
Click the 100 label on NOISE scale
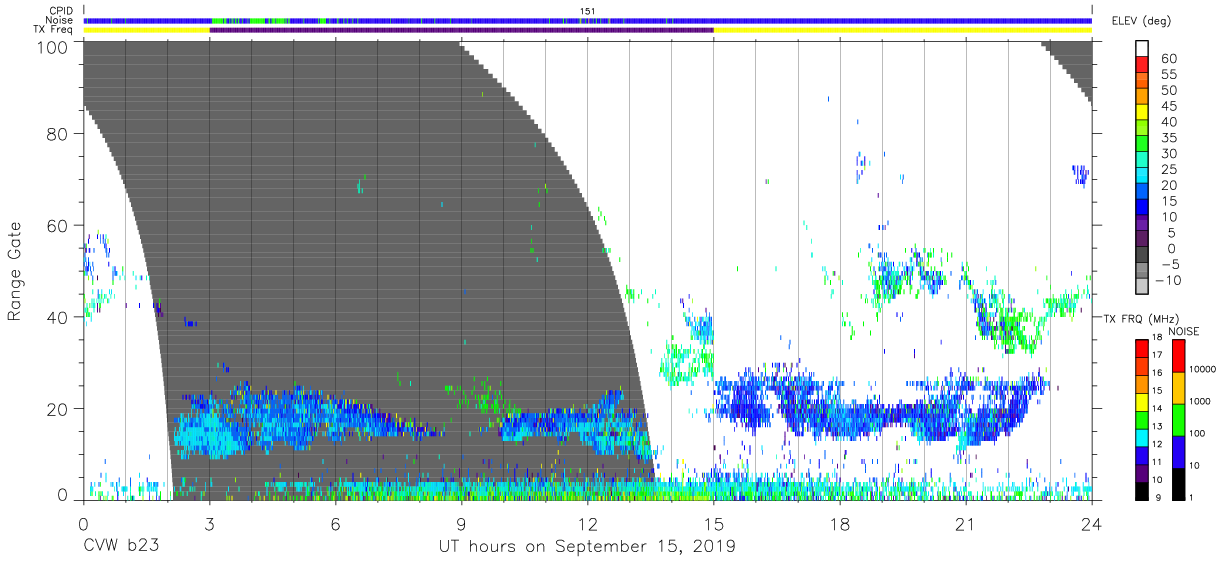1198,433
